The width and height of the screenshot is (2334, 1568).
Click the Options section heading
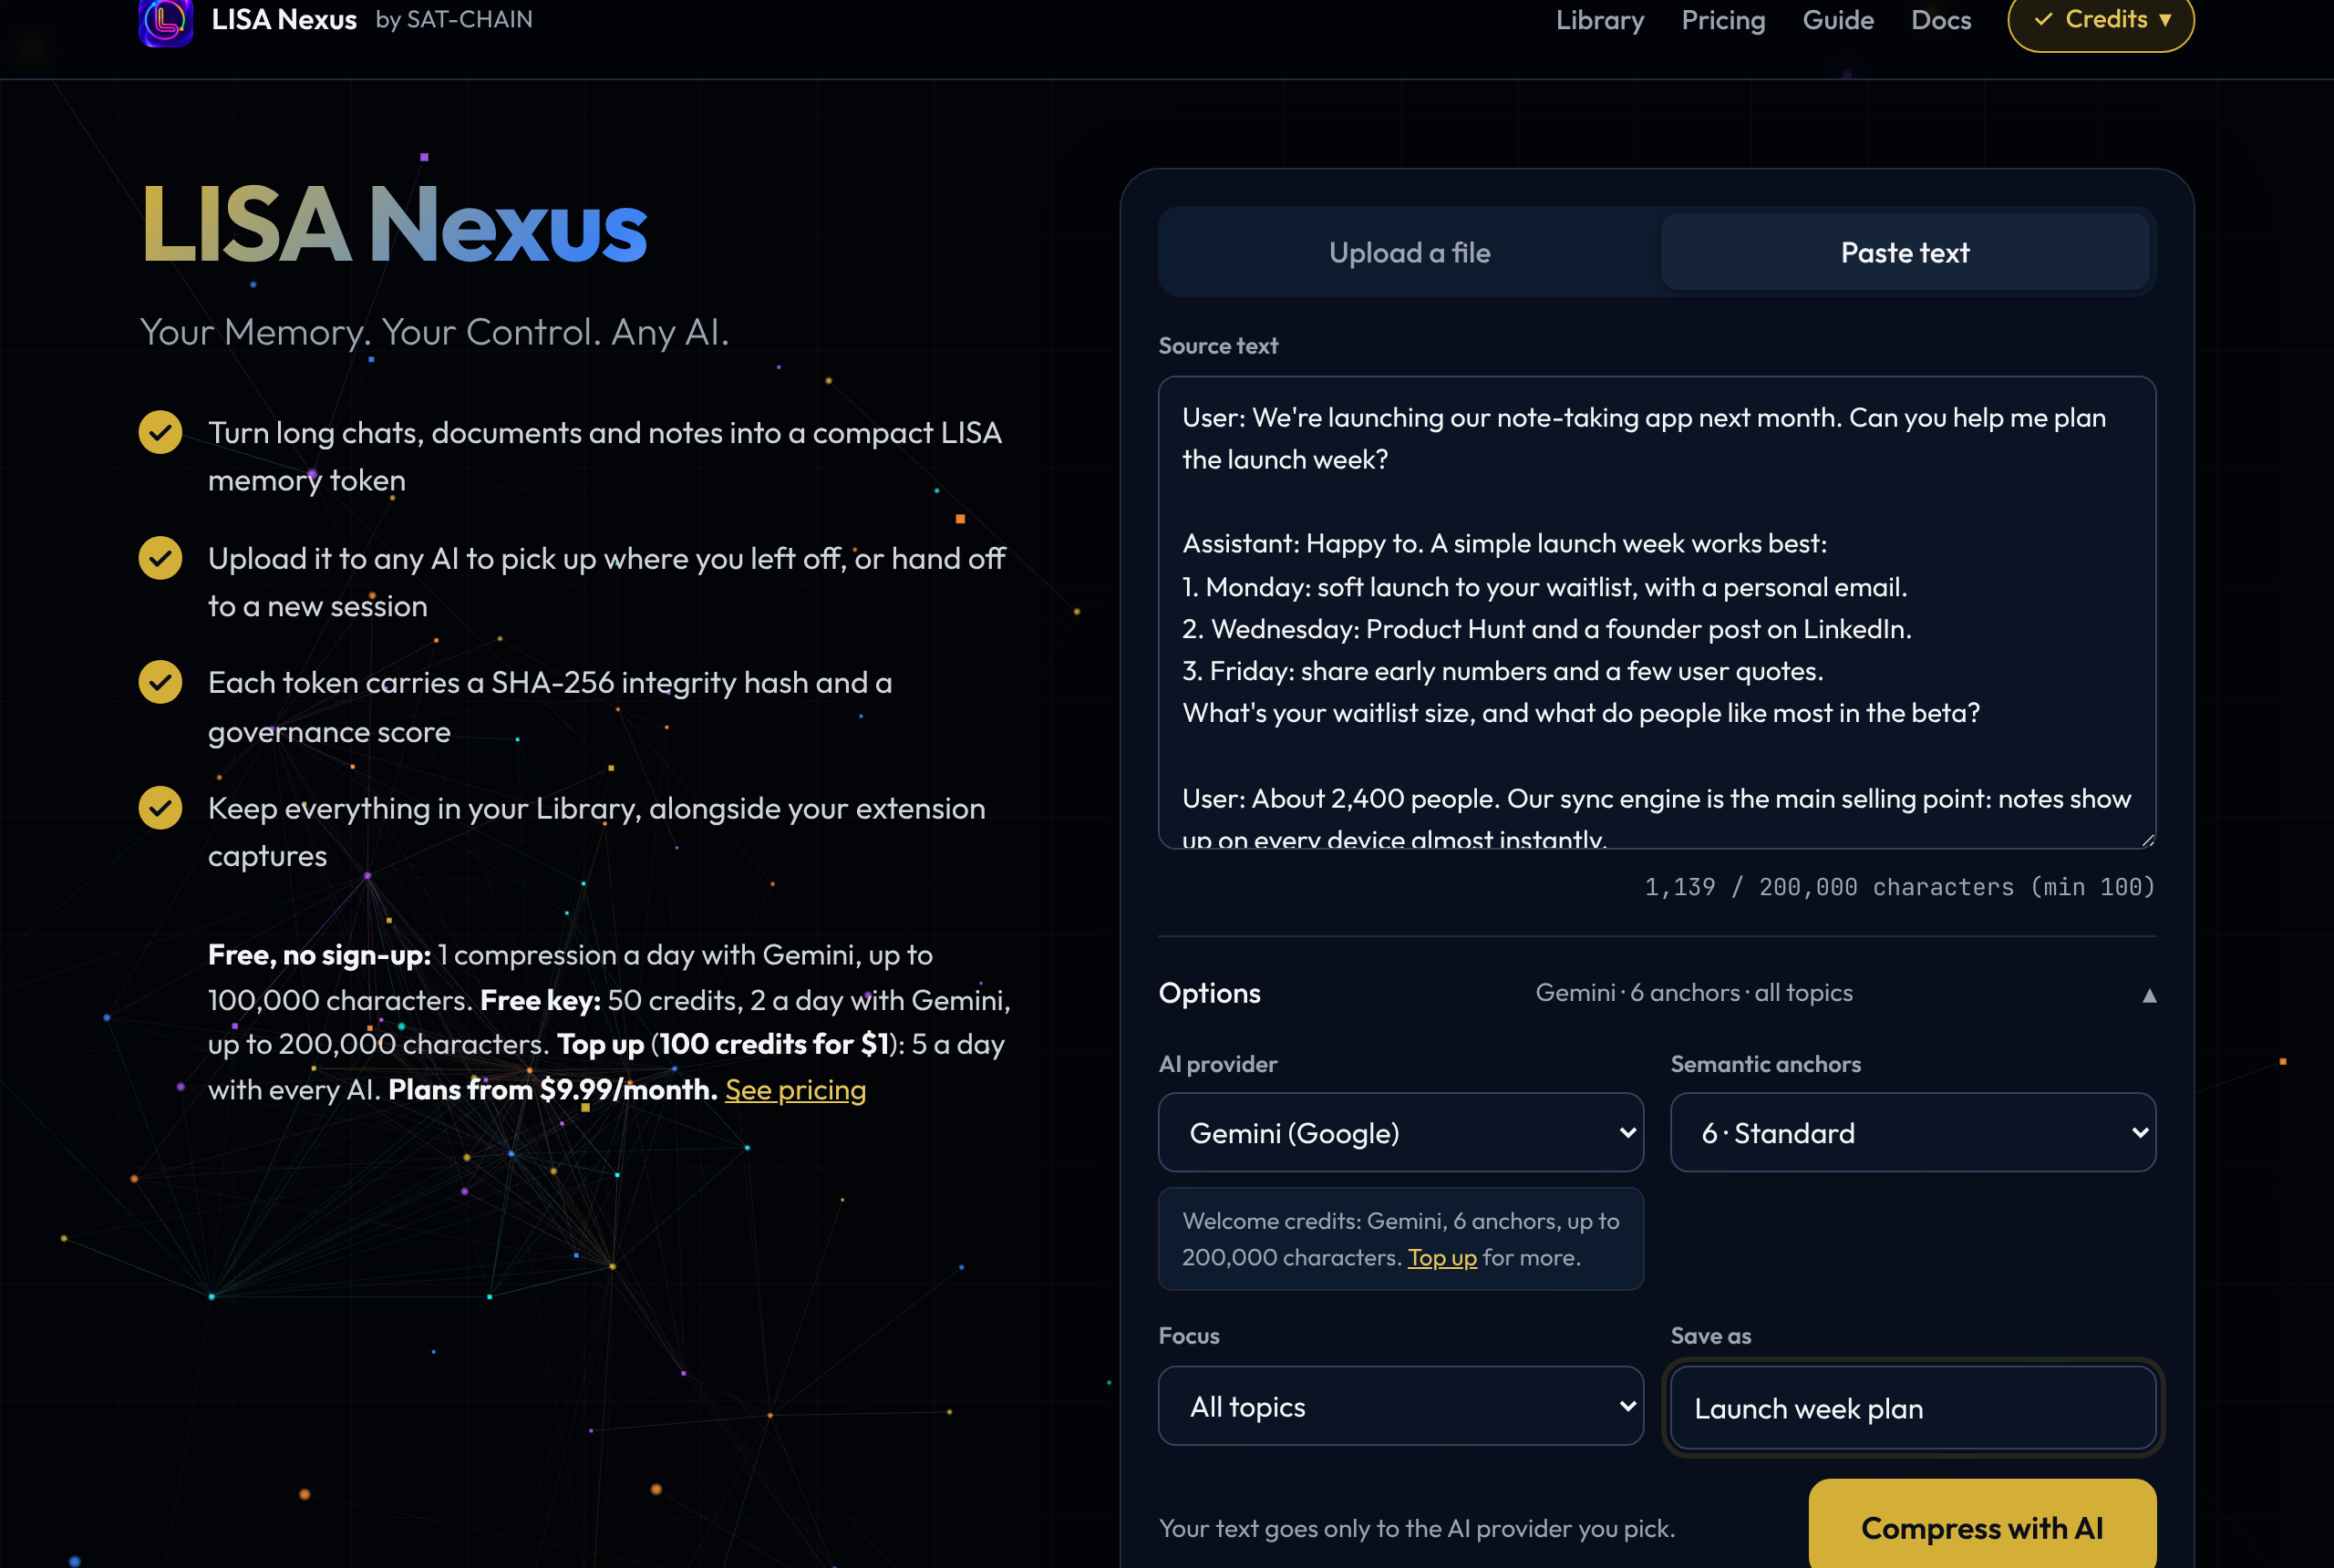[1209, 993]
